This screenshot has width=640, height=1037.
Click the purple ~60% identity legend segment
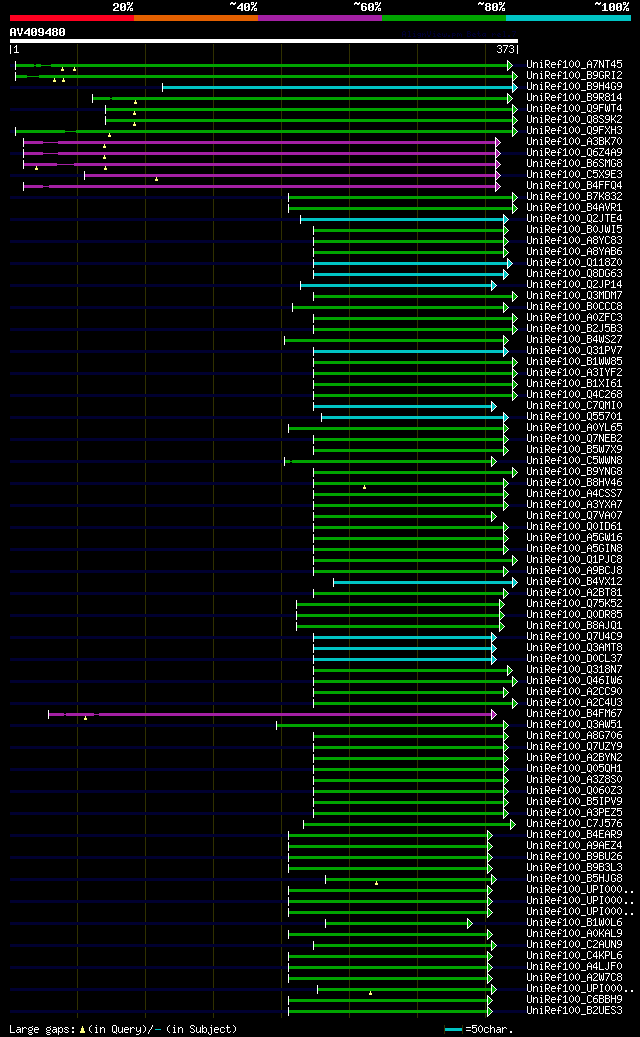(x=320, y=18)
